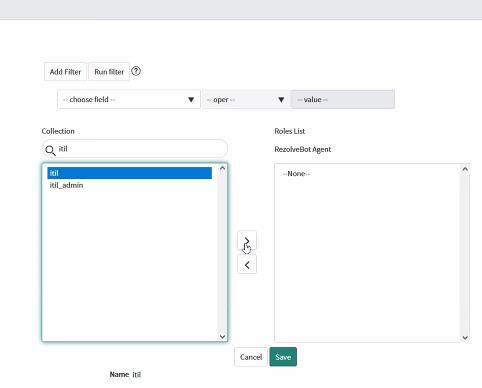The image size is (482, 388).
Task: Click the RezolveBot Agent label
Action: point(303,149)
